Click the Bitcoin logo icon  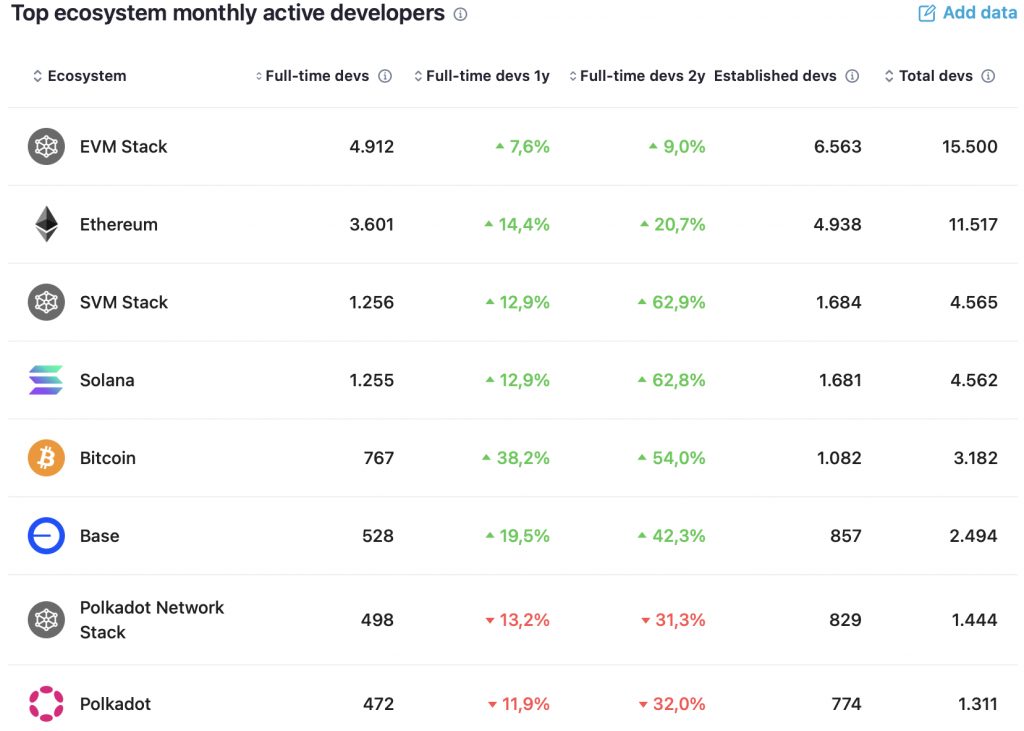pos(46,458)
